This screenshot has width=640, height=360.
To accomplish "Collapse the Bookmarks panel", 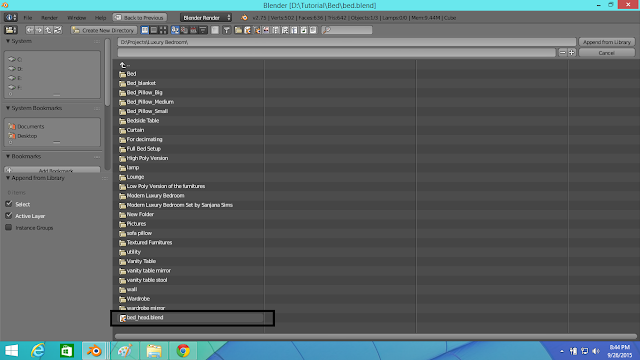I will tap(8, 156).
